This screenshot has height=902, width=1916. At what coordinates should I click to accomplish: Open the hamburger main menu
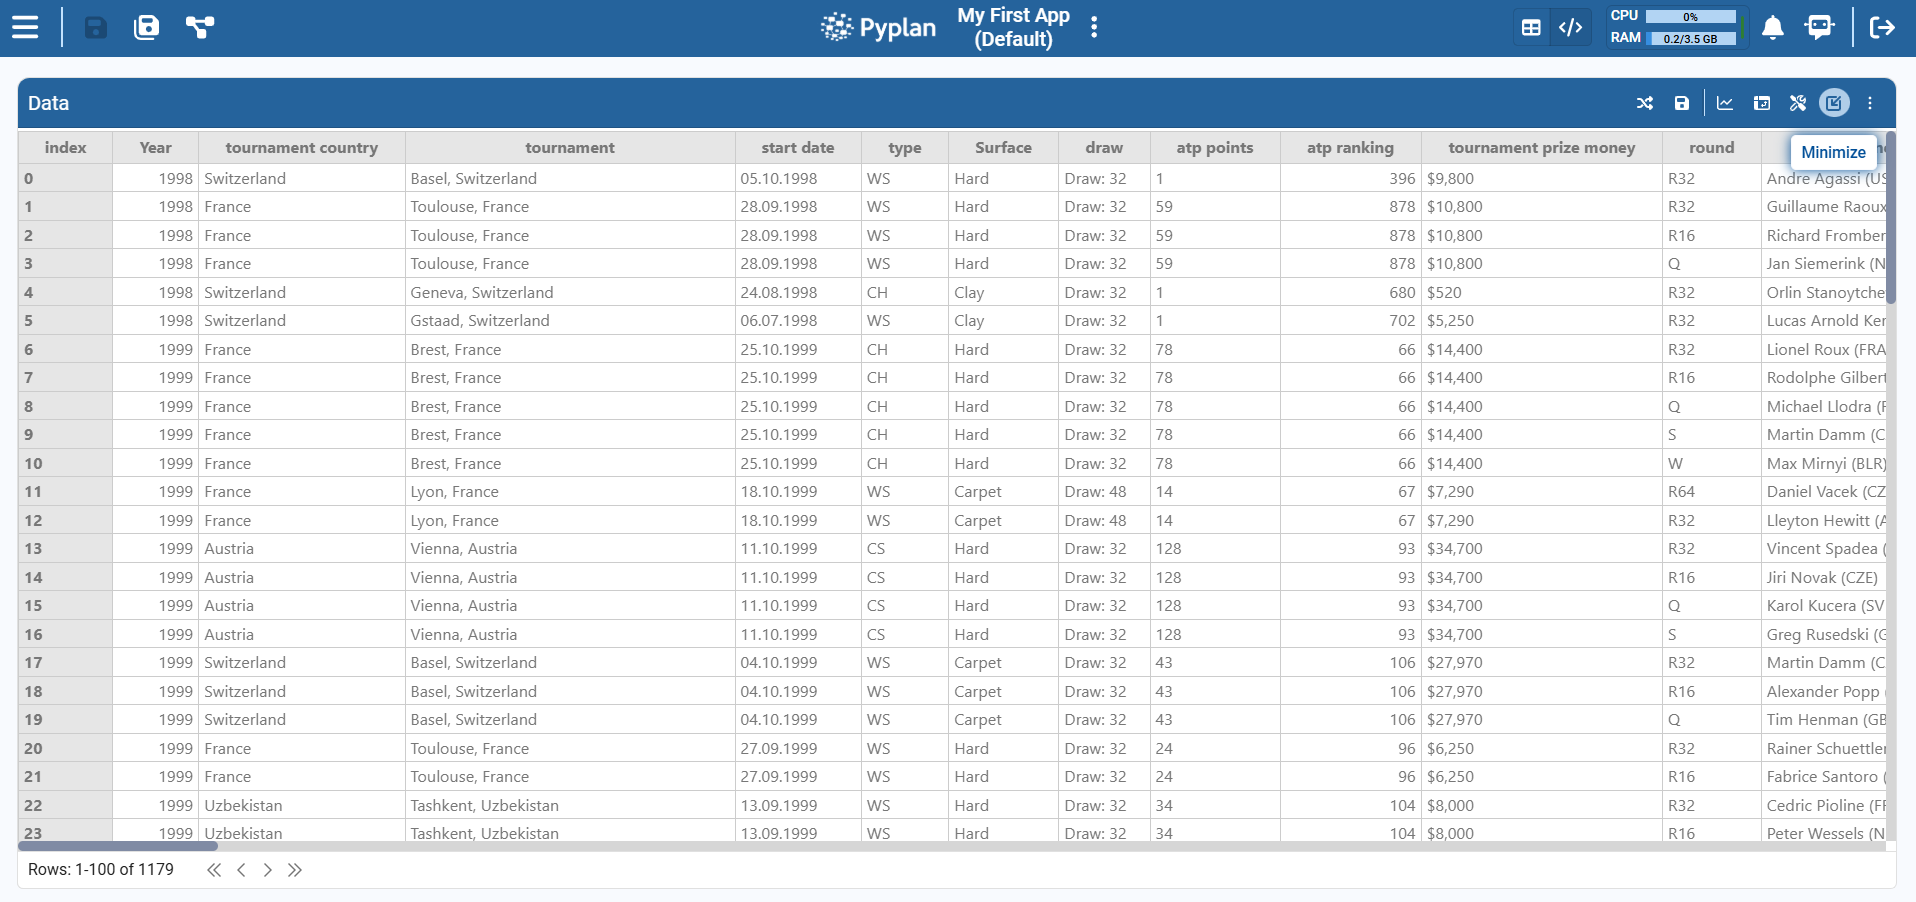[x=25, y=27]
